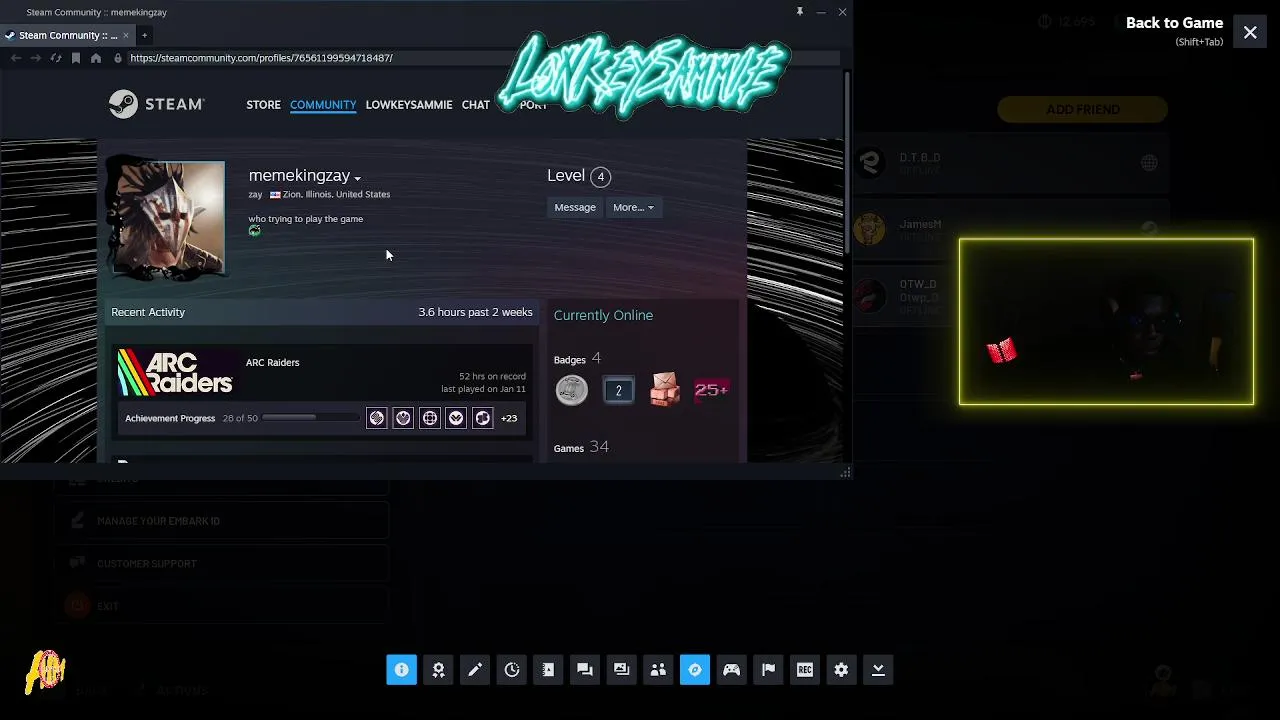Click the years-of-service '2' badge

619,390
